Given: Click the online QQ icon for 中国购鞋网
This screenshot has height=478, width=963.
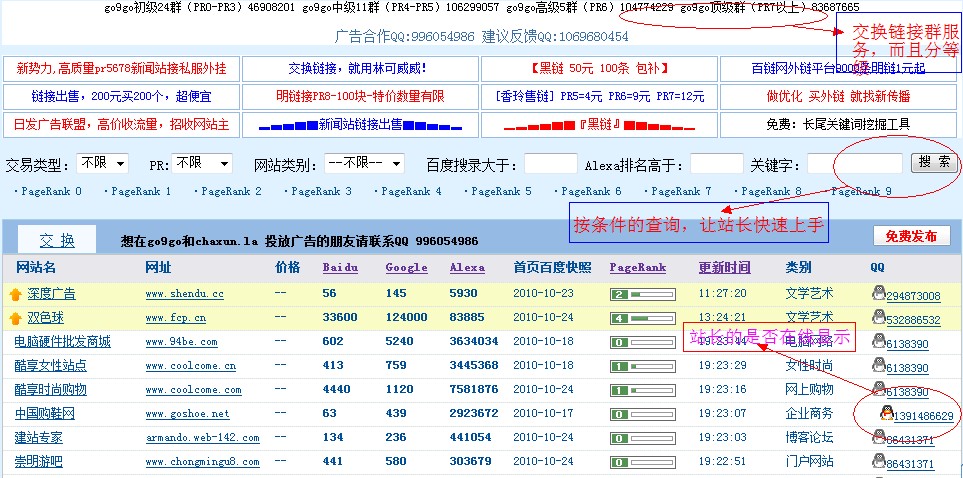Looking at the screenshot, I should click(x=885, y=413).
